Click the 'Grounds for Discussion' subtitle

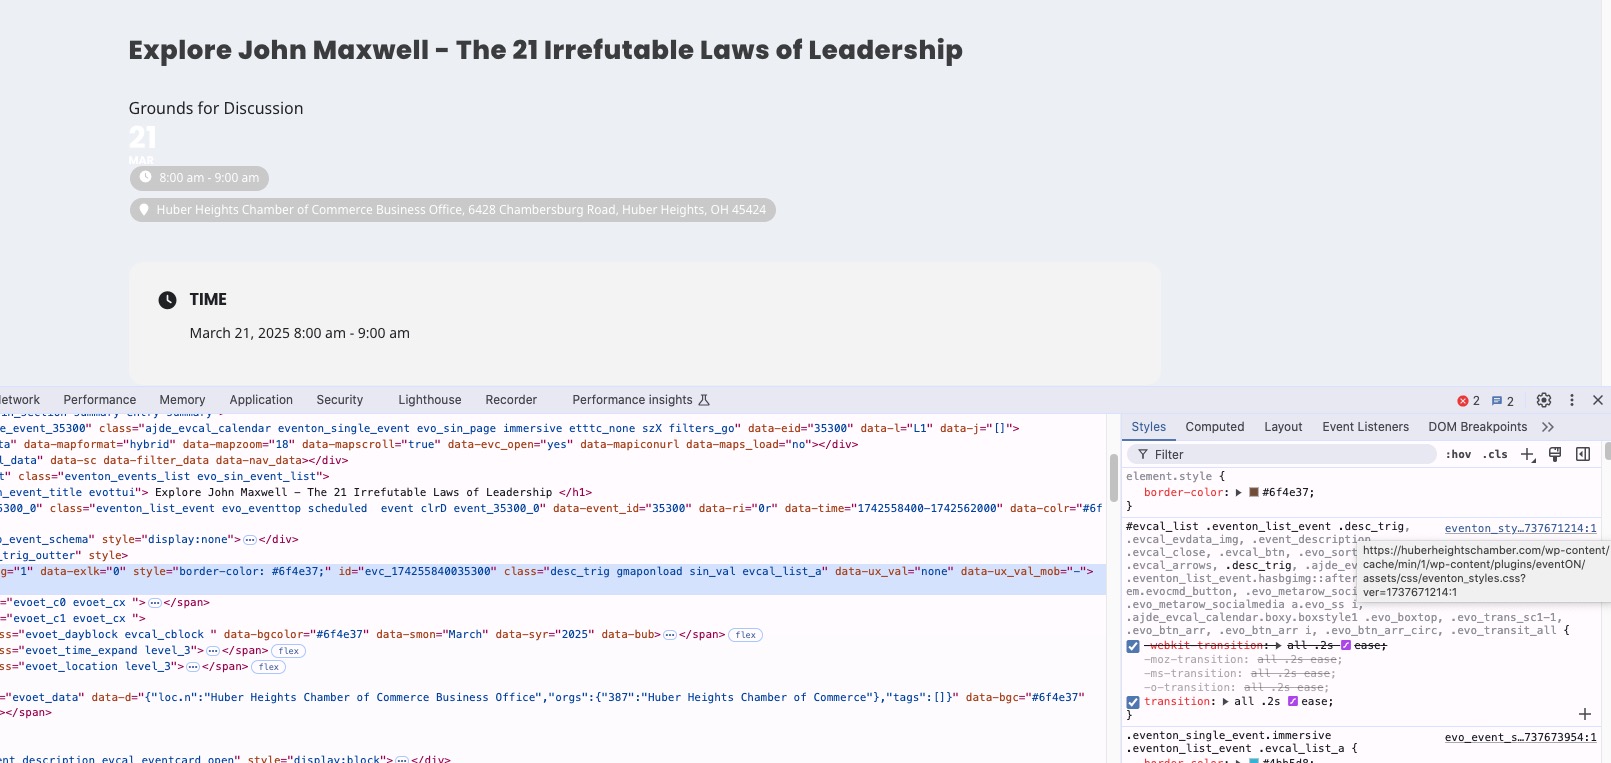216,108
